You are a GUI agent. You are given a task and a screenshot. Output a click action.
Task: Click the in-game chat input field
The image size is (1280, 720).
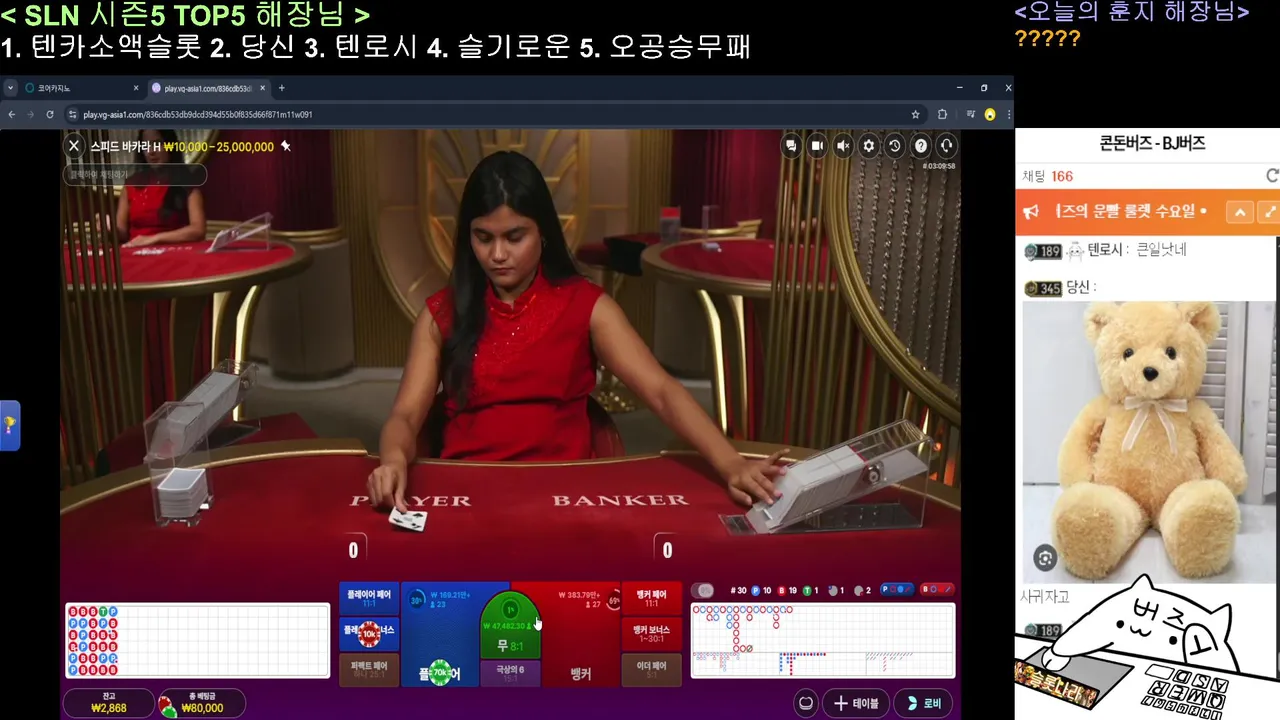click(x=136, y=174)
